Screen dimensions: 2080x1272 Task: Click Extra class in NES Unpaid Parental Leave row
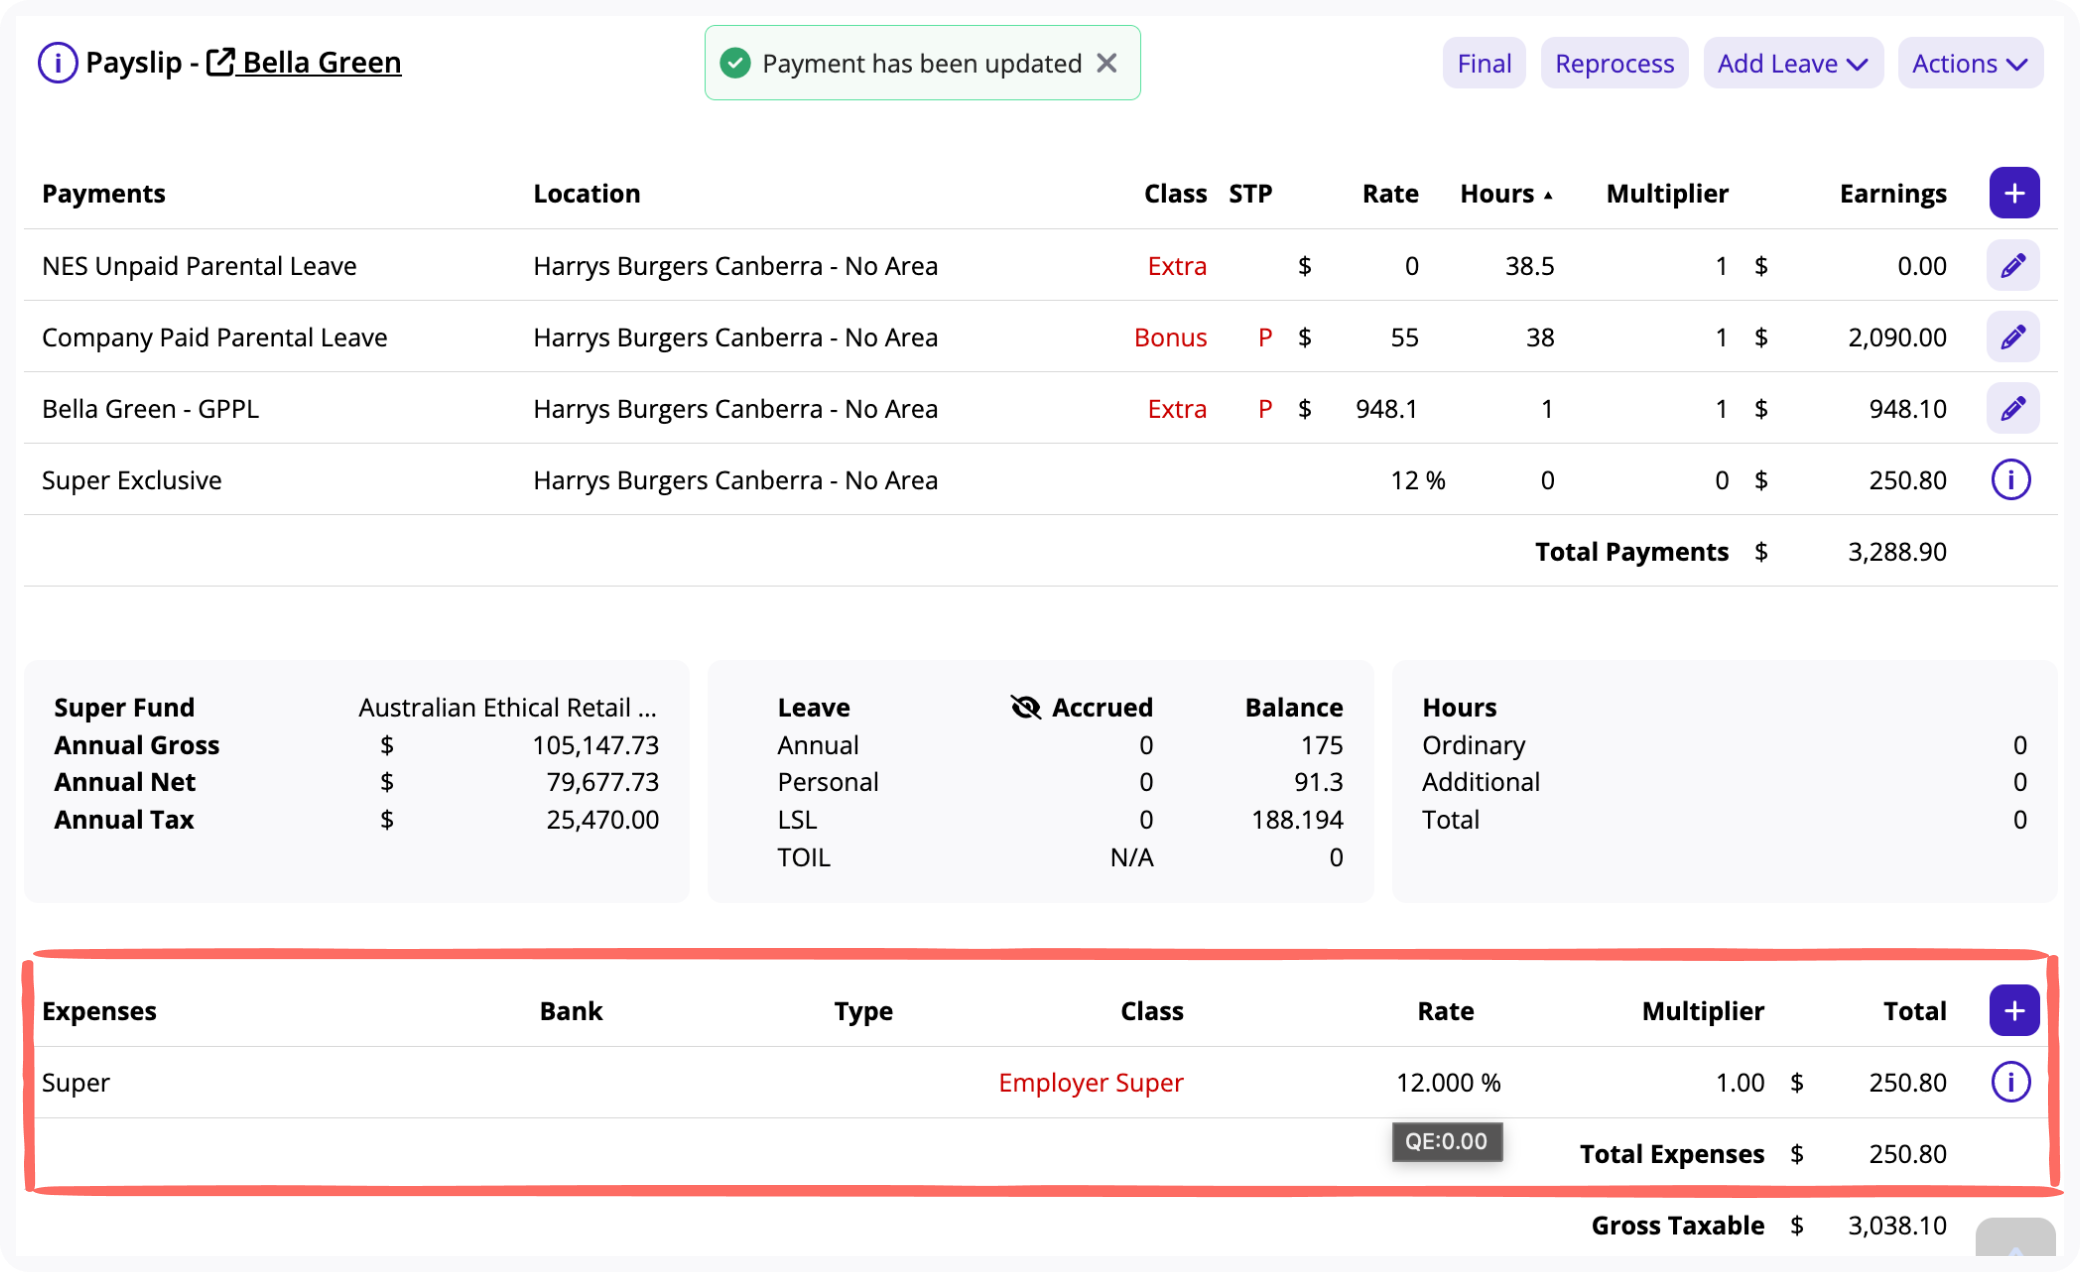[x=1177, y=265]
